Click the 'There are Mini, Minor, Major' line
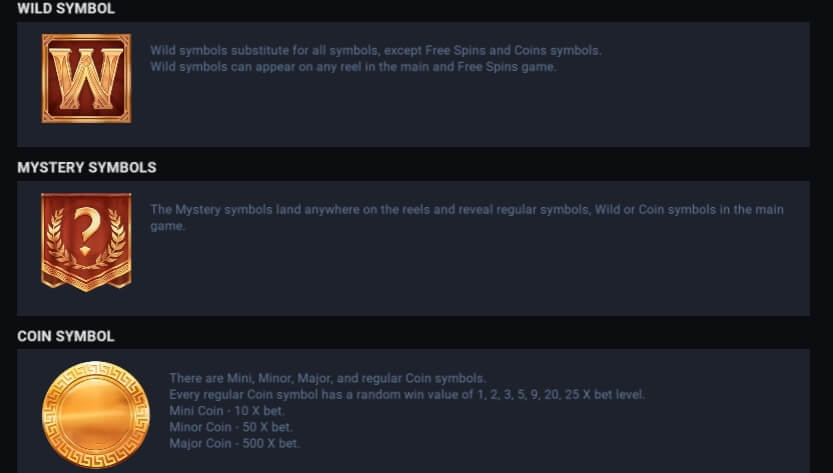The width and height of the screenshot is (833, 473). [x=327, y=378]
